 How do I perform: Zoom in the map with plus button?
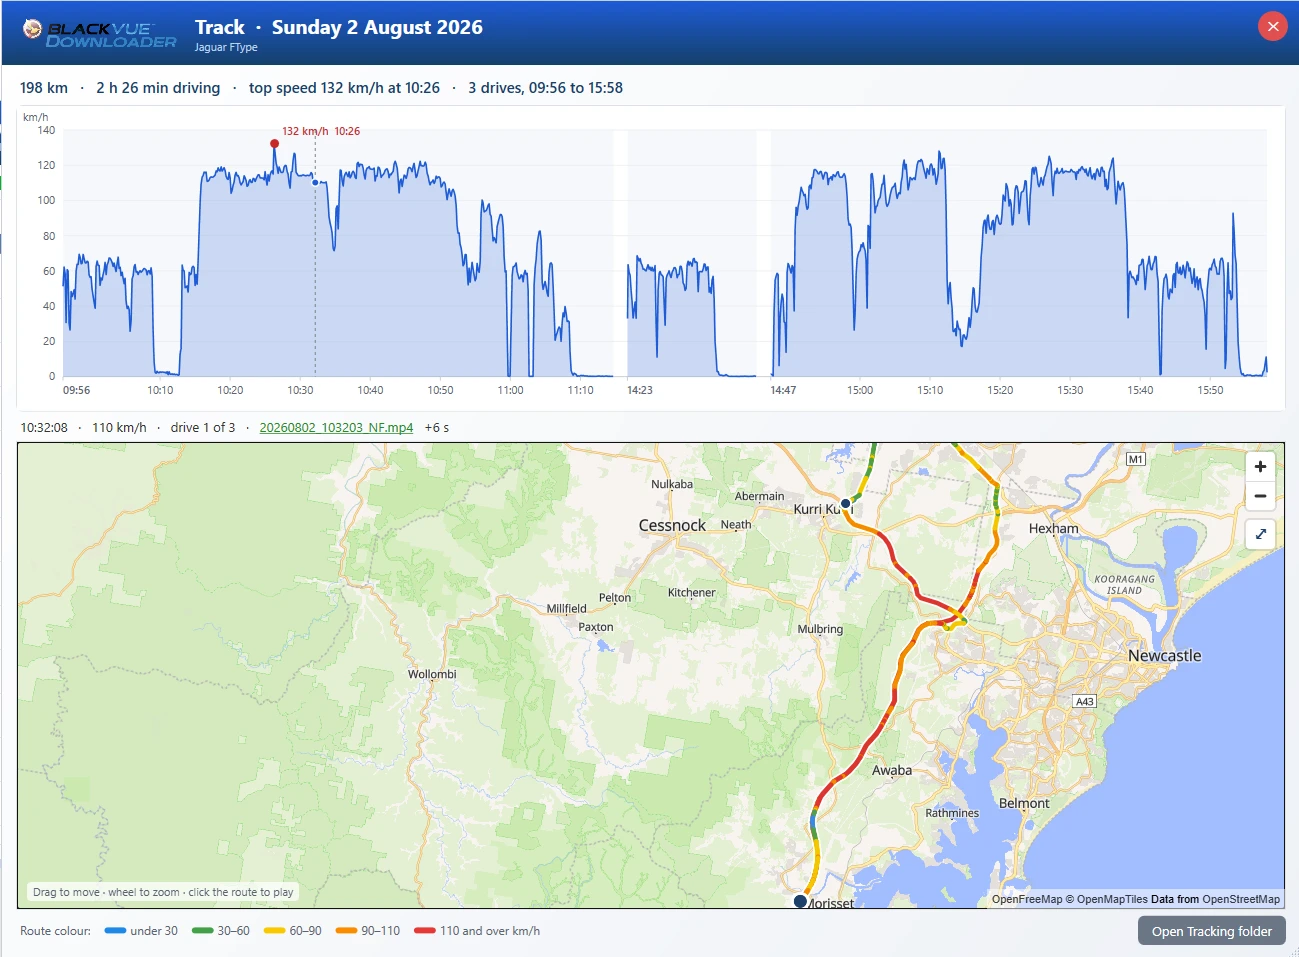coord(1260,466)
